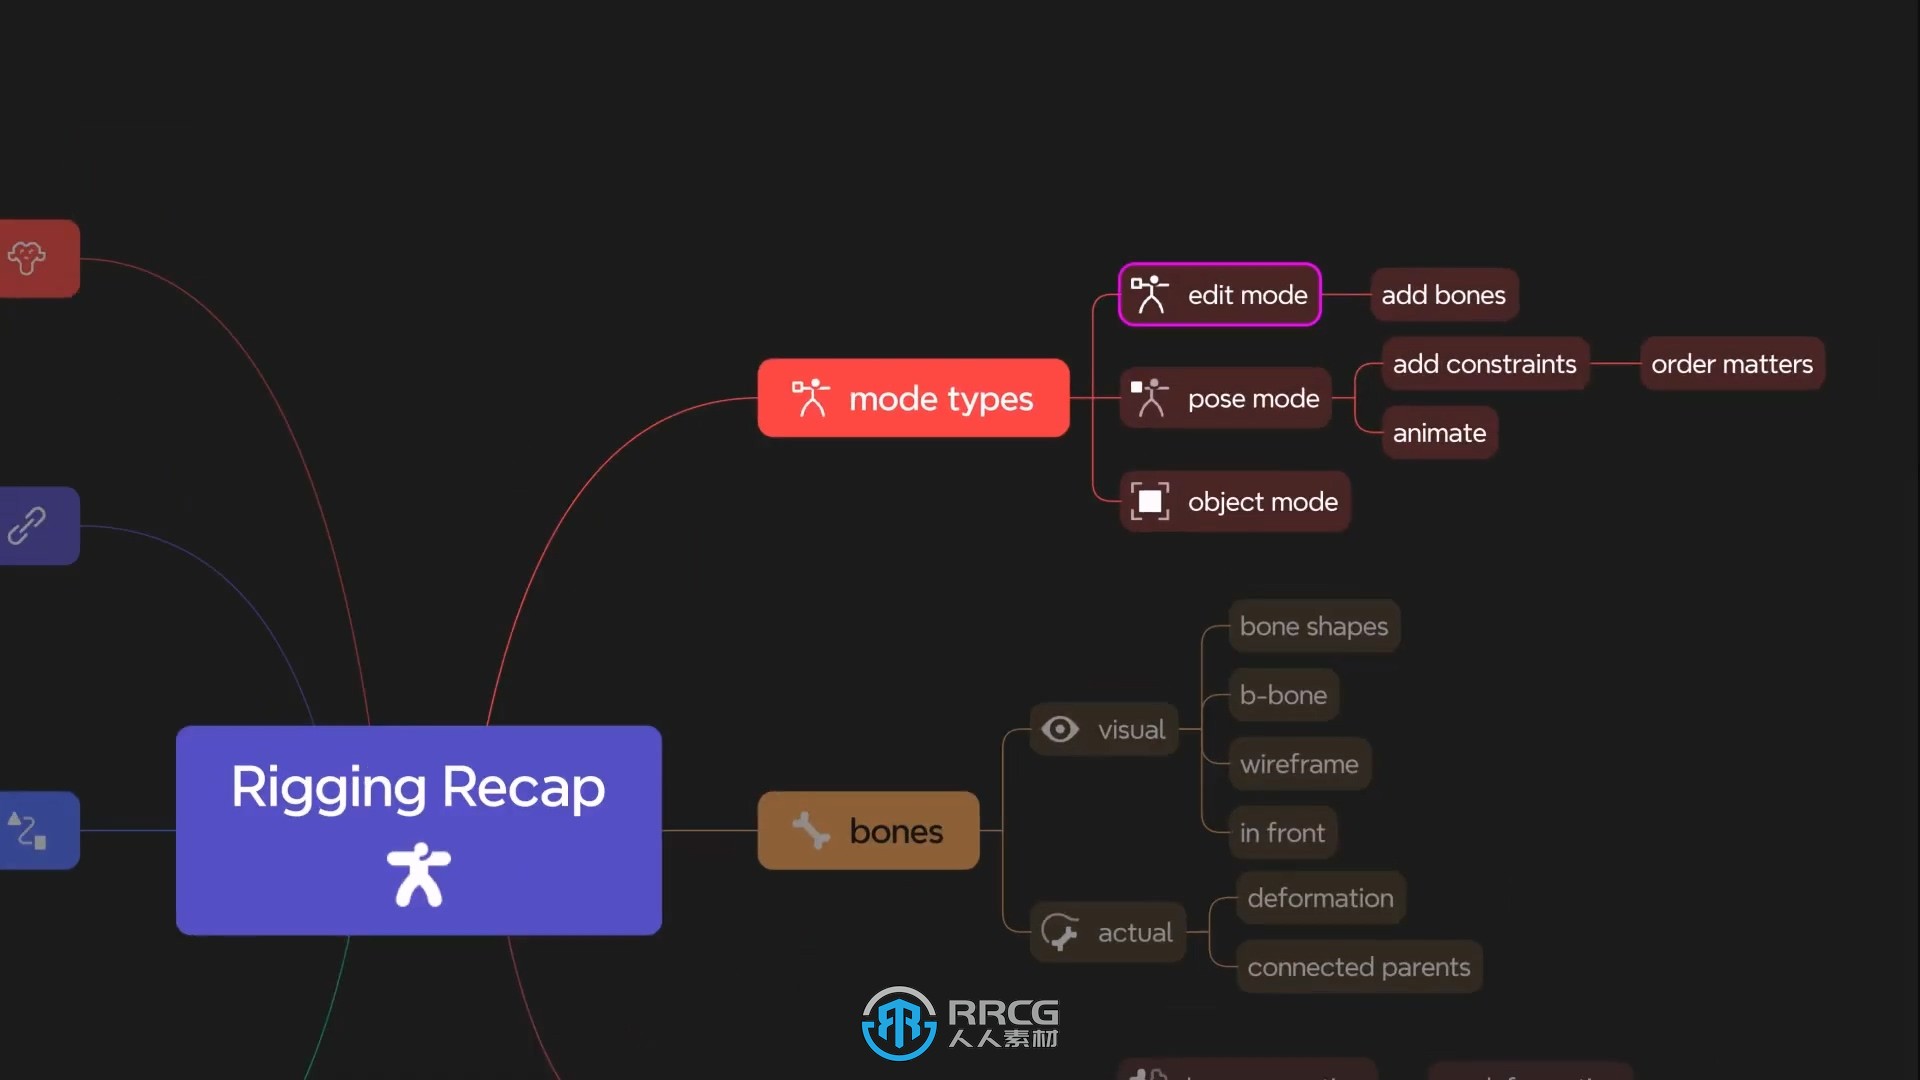Screen dimensions: 1920x1080
Task: Select the mode types menu node
Action: click(914, 397)
